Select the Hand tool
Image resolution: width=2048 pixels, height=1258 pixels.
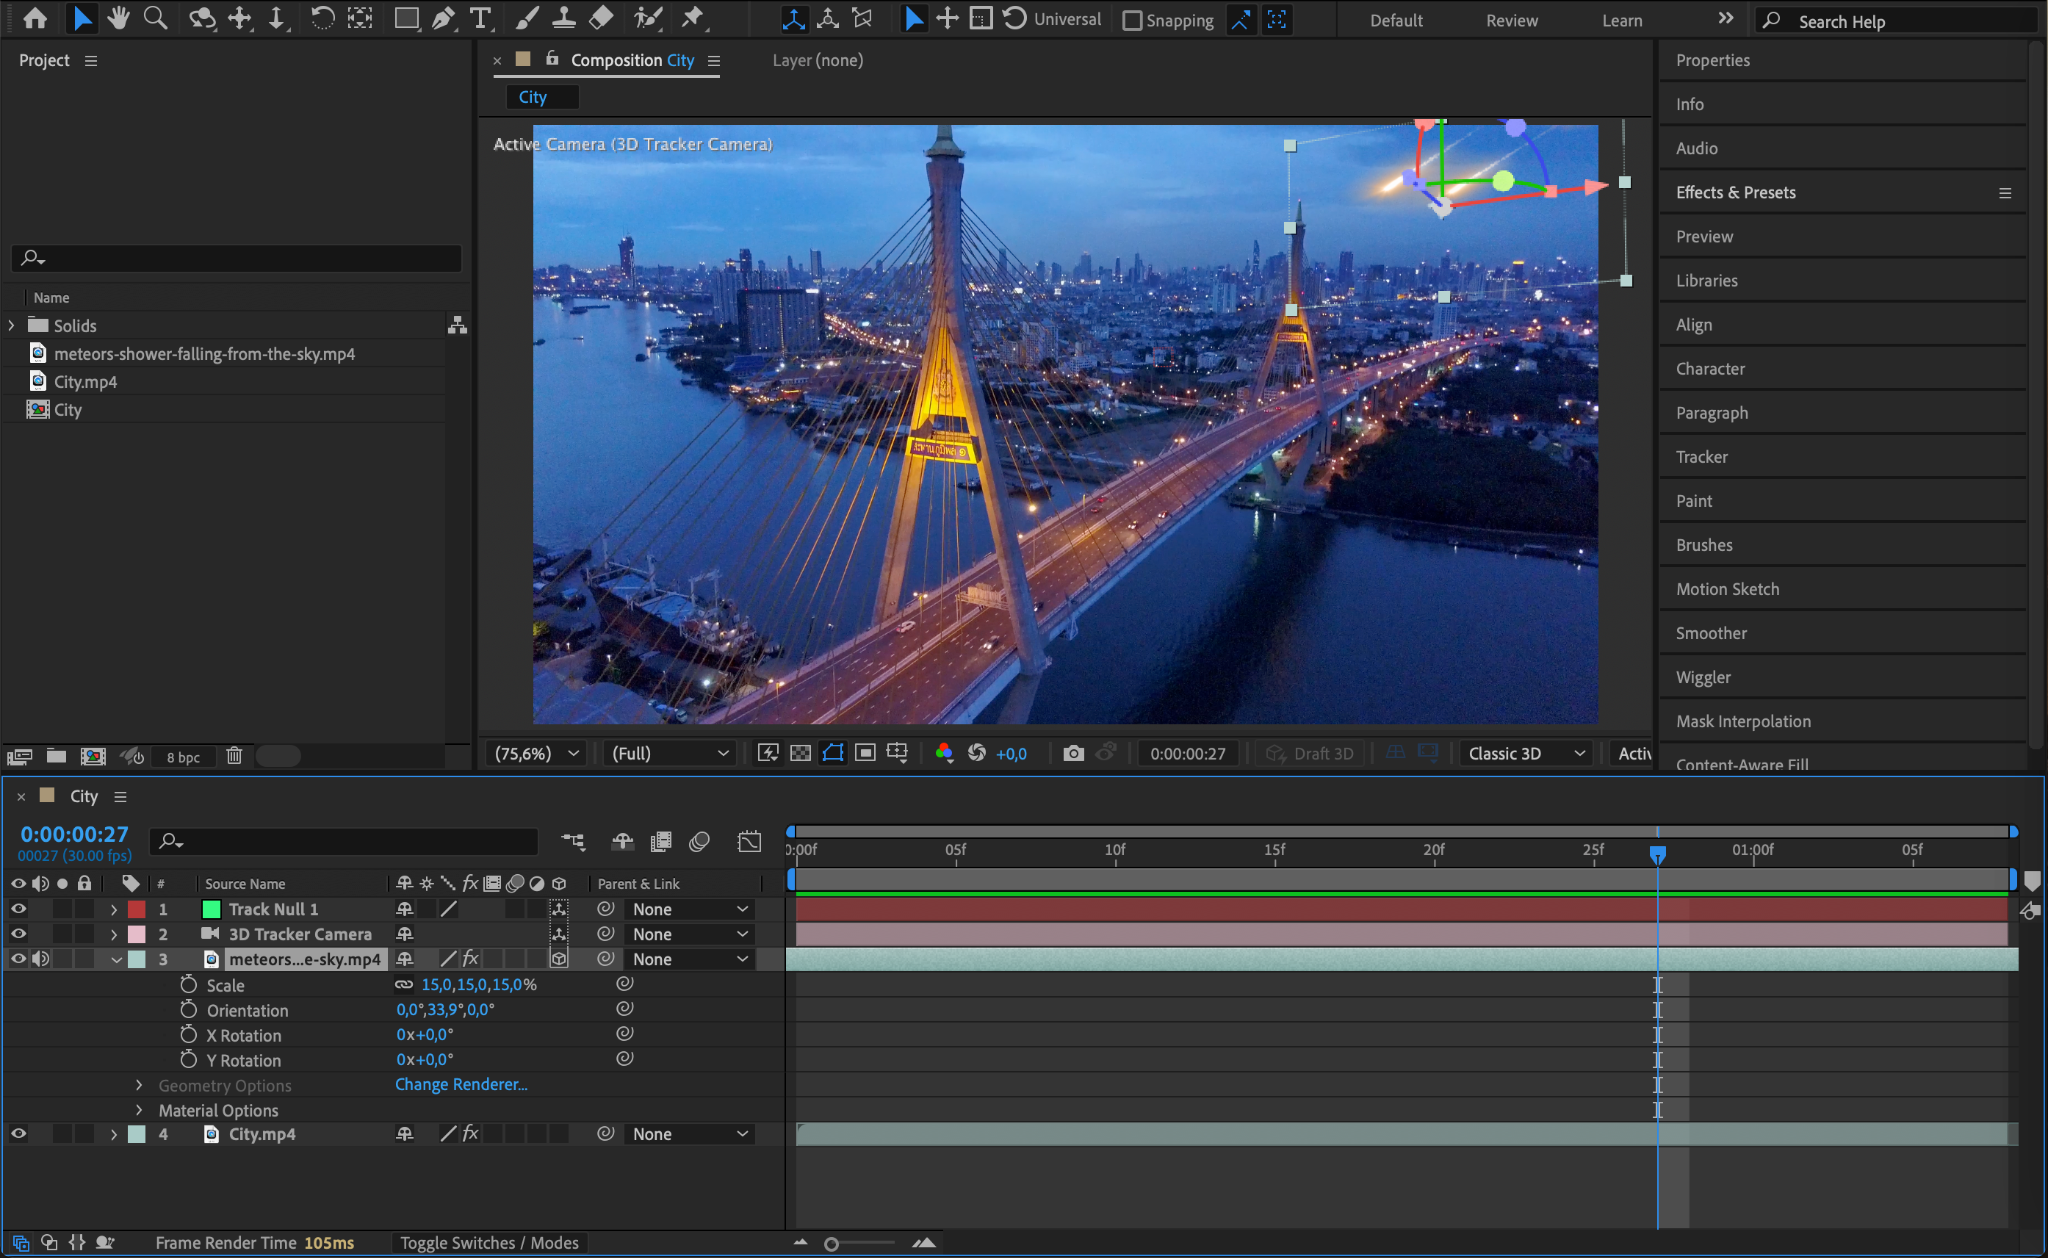tap(119, 18)
